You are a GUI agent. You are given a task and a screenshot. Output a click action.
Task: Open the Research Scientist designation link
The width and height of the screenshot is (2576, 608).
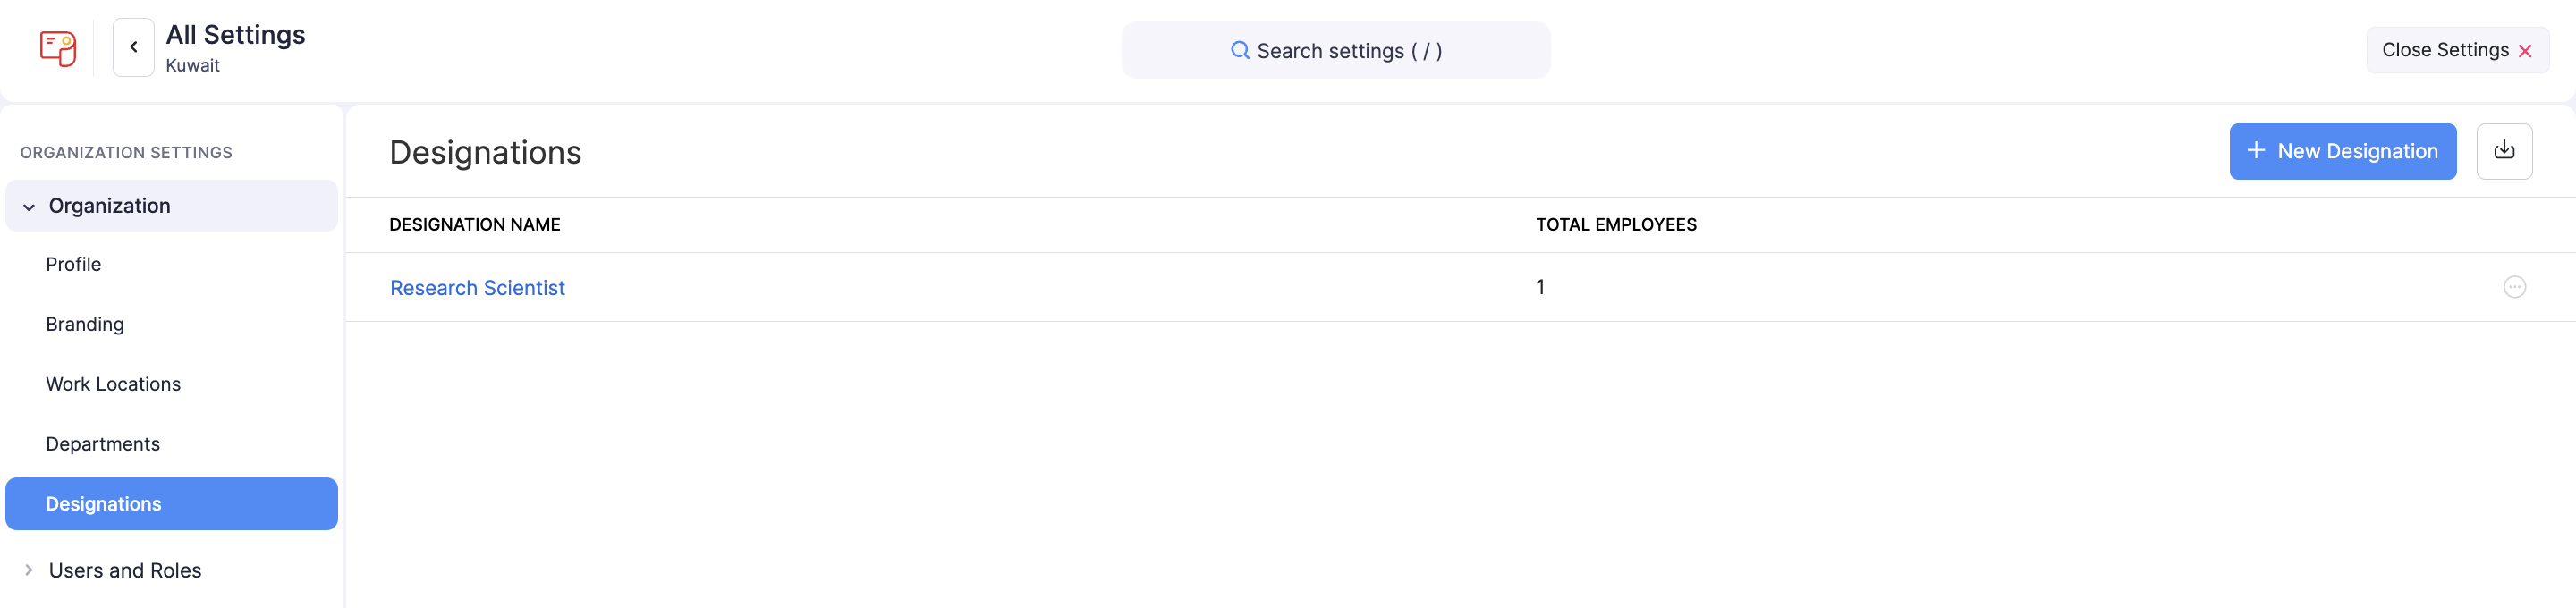[477, 288]
